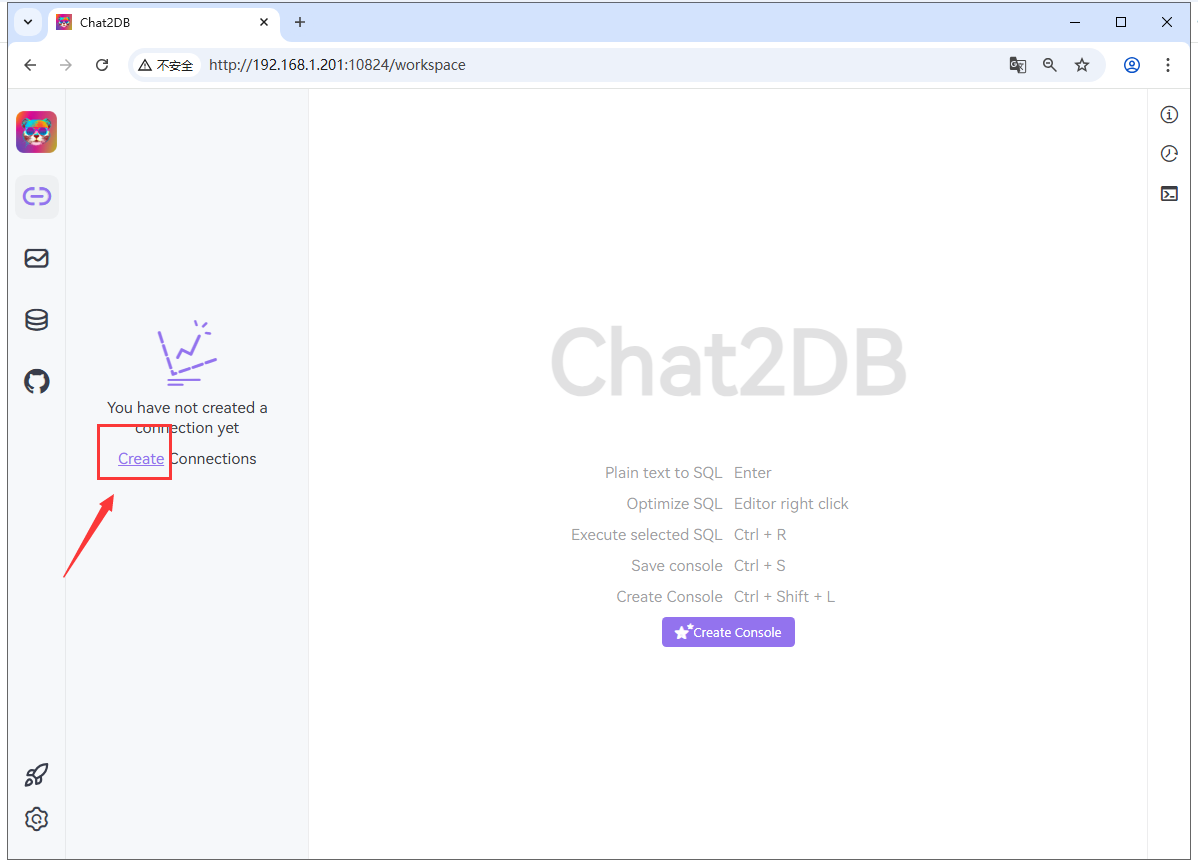Click the Create Console button

(x=728, y=632)
